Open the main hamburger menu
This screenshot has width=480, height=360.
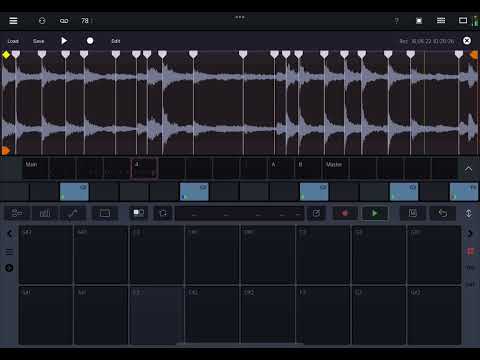(13, 21)
